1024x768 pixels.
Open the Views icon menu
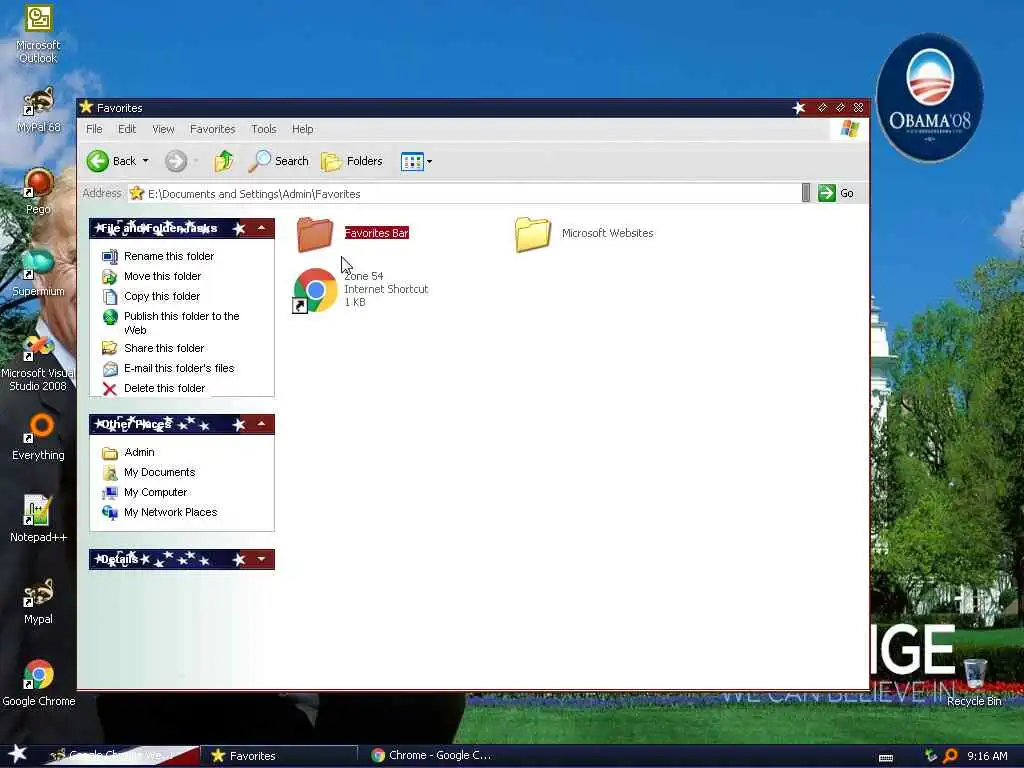416,161
